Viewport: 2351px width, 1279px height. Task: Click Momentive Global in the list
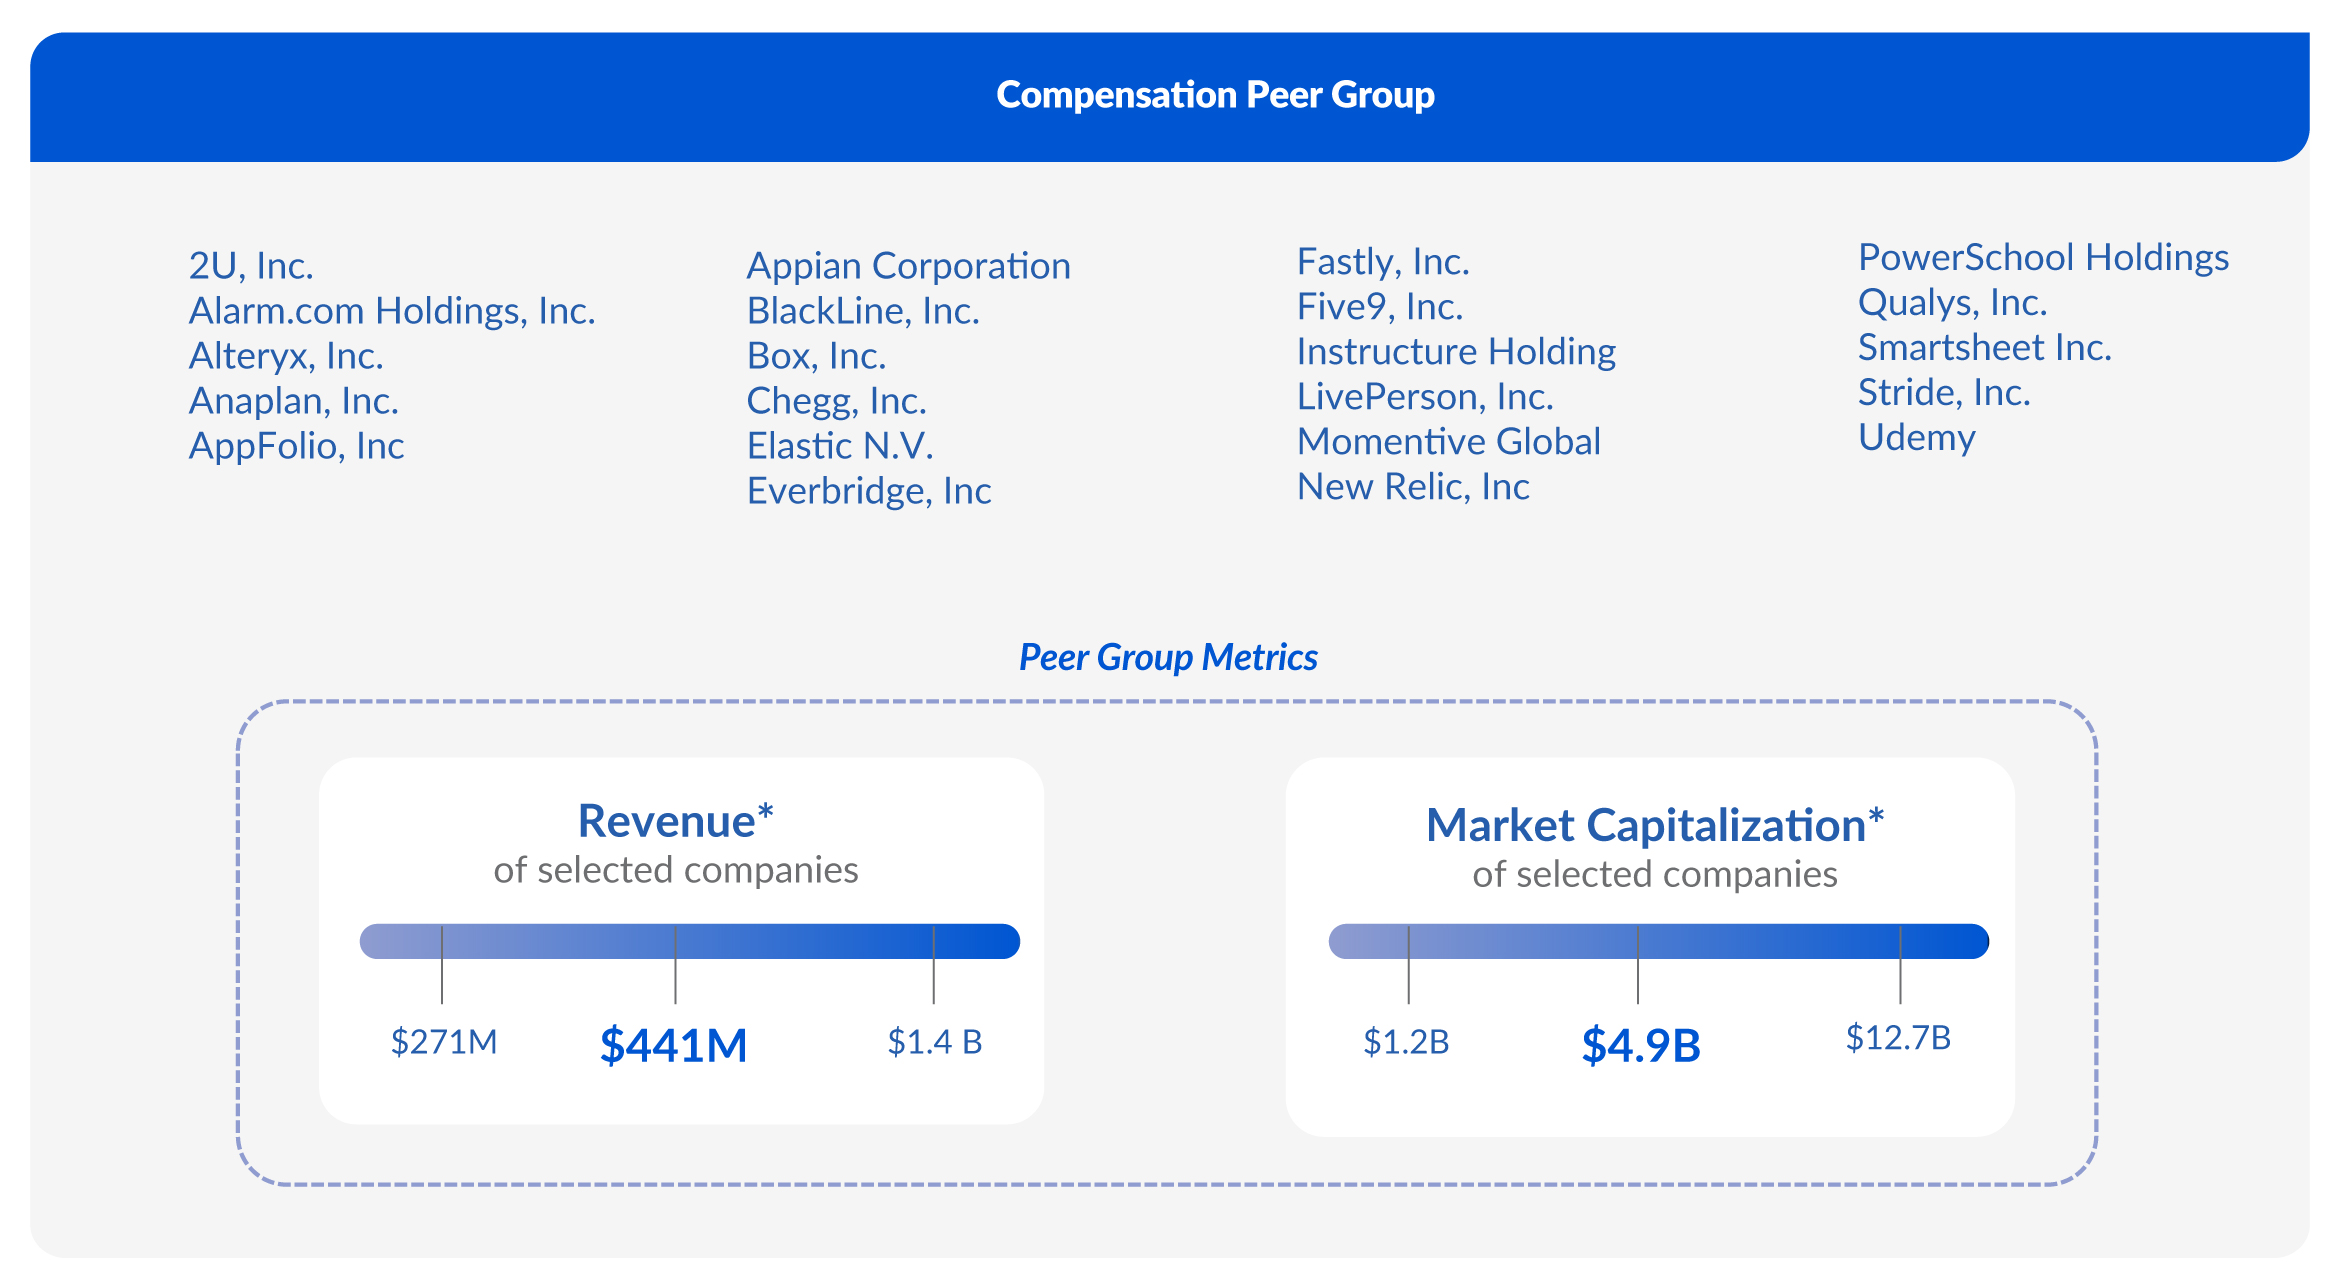[x=1448, y=442]
